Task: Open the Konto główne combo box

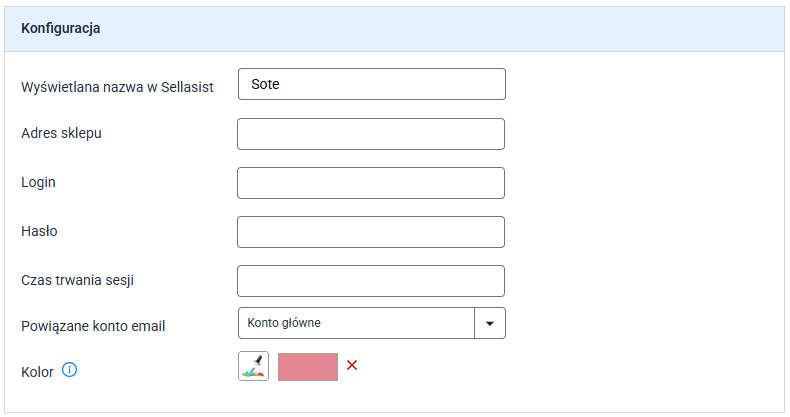Action: (356, 323)
